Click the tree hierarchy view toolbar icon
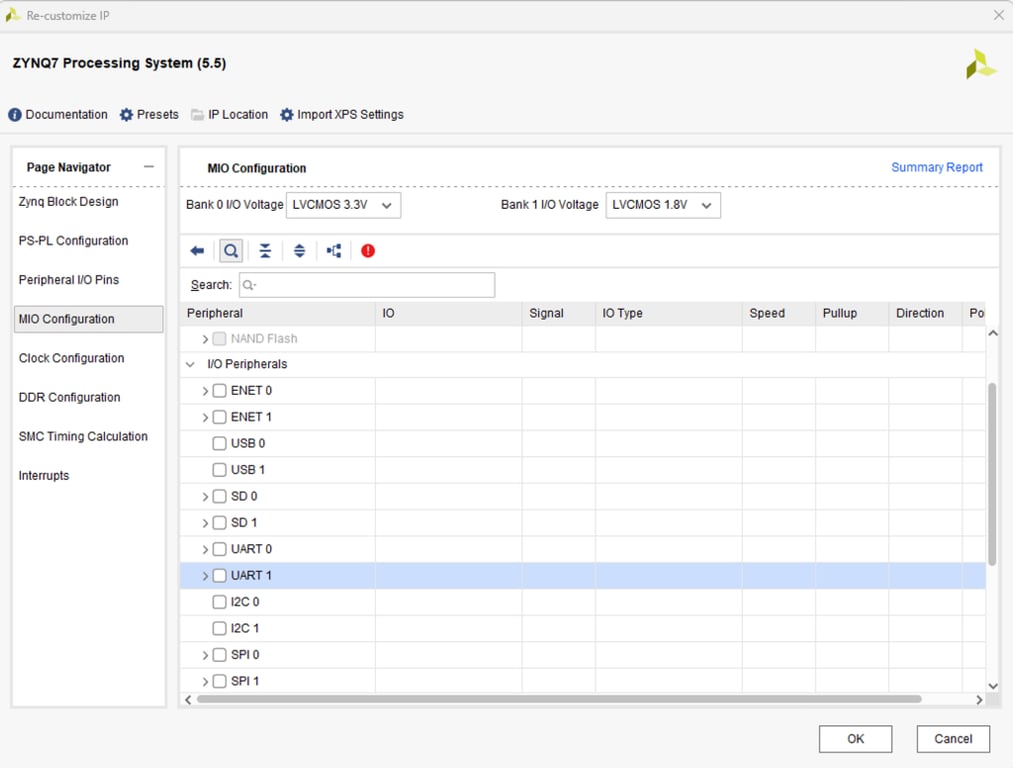This screenshot has width=1013, height=768. (x=333, y=251)
